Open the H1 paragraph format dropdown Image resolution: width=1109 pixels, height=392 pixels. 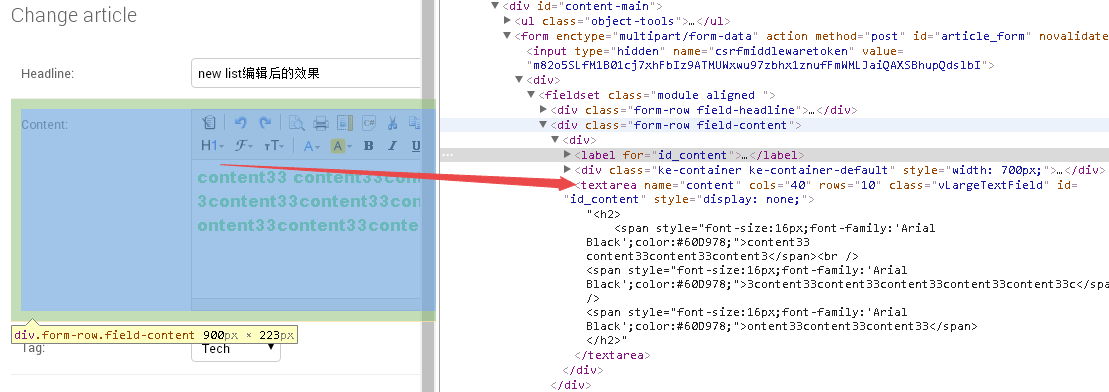coord(213,146)
